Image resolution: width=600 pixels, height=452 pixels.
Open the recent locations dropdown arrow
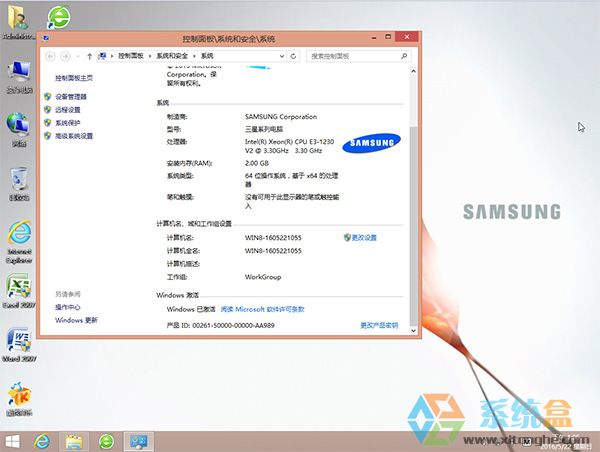pyautogui.click(x=78, y=56)
